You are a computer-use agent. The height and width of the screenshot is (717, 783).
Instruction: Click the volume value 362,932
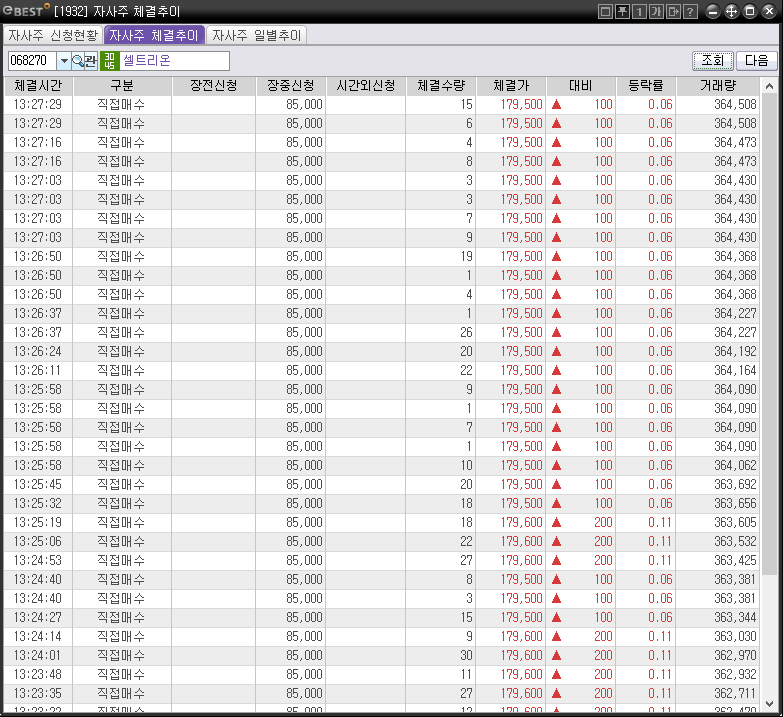click(735, 674)
